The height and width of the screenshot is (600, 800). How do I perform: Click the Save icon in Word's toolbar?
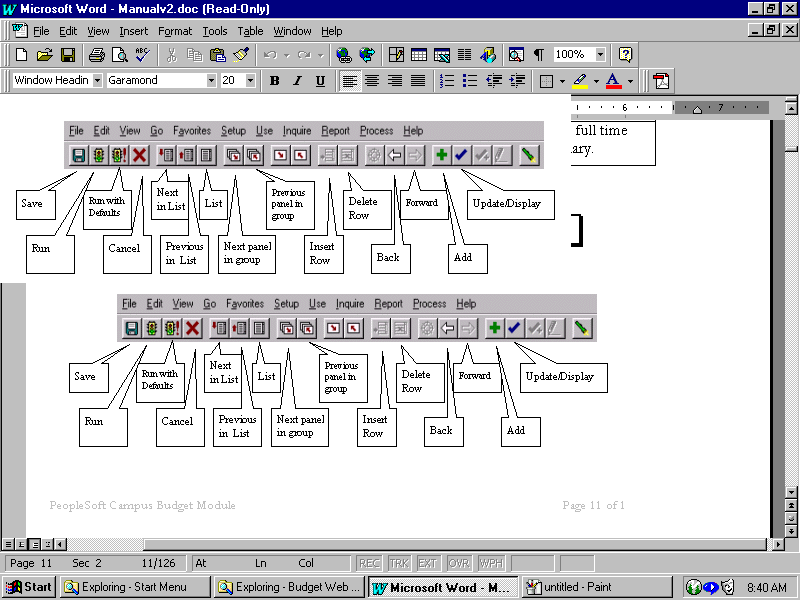click(68, 55)
